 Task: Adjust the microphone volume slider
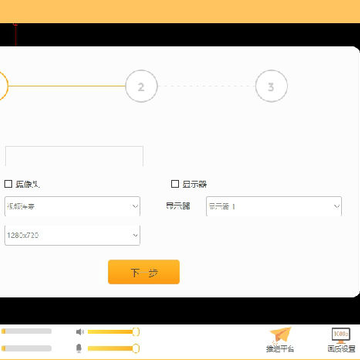coord(114,349)
